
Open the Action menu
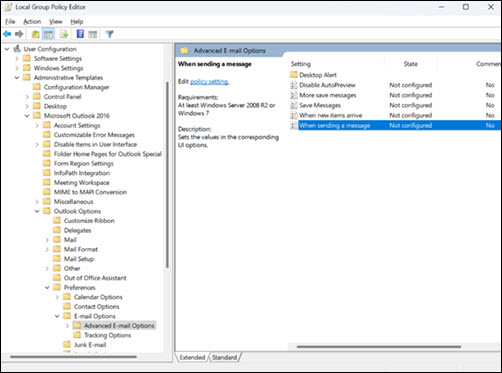(x=32, y=22)
